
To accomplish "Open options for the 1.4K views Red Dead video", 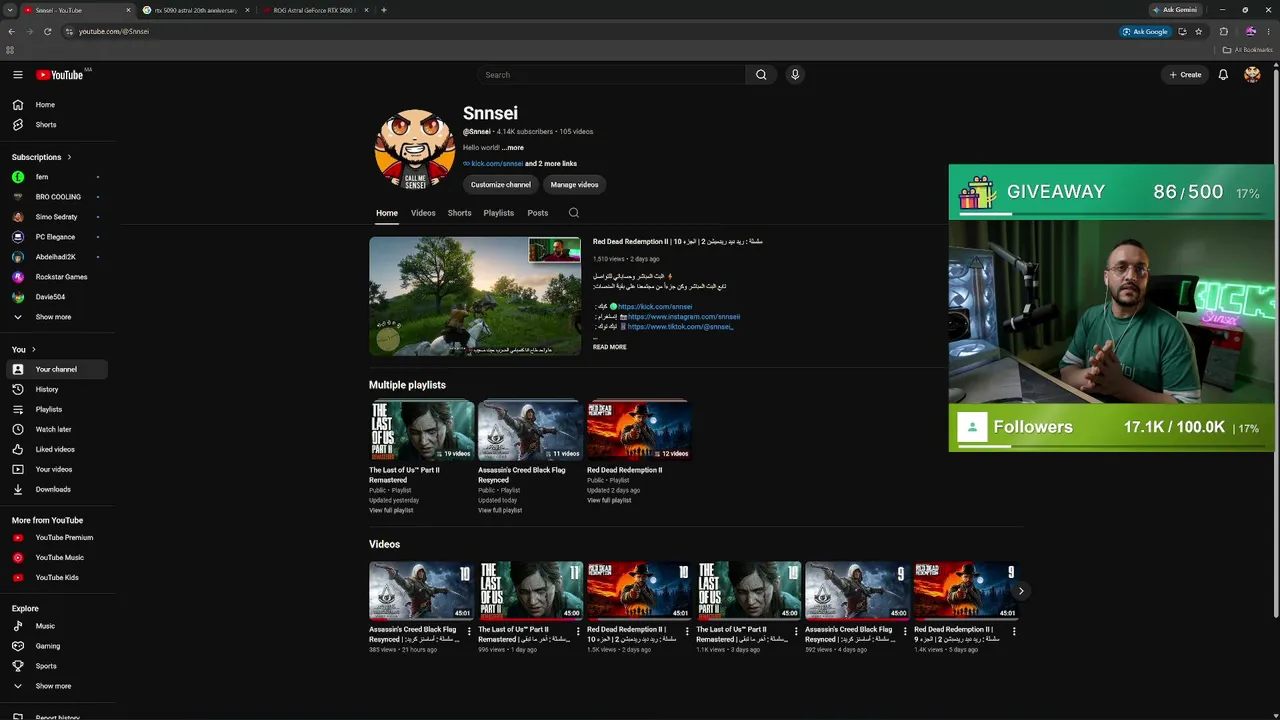I will pyautogui.click(x=1014, y=631).
